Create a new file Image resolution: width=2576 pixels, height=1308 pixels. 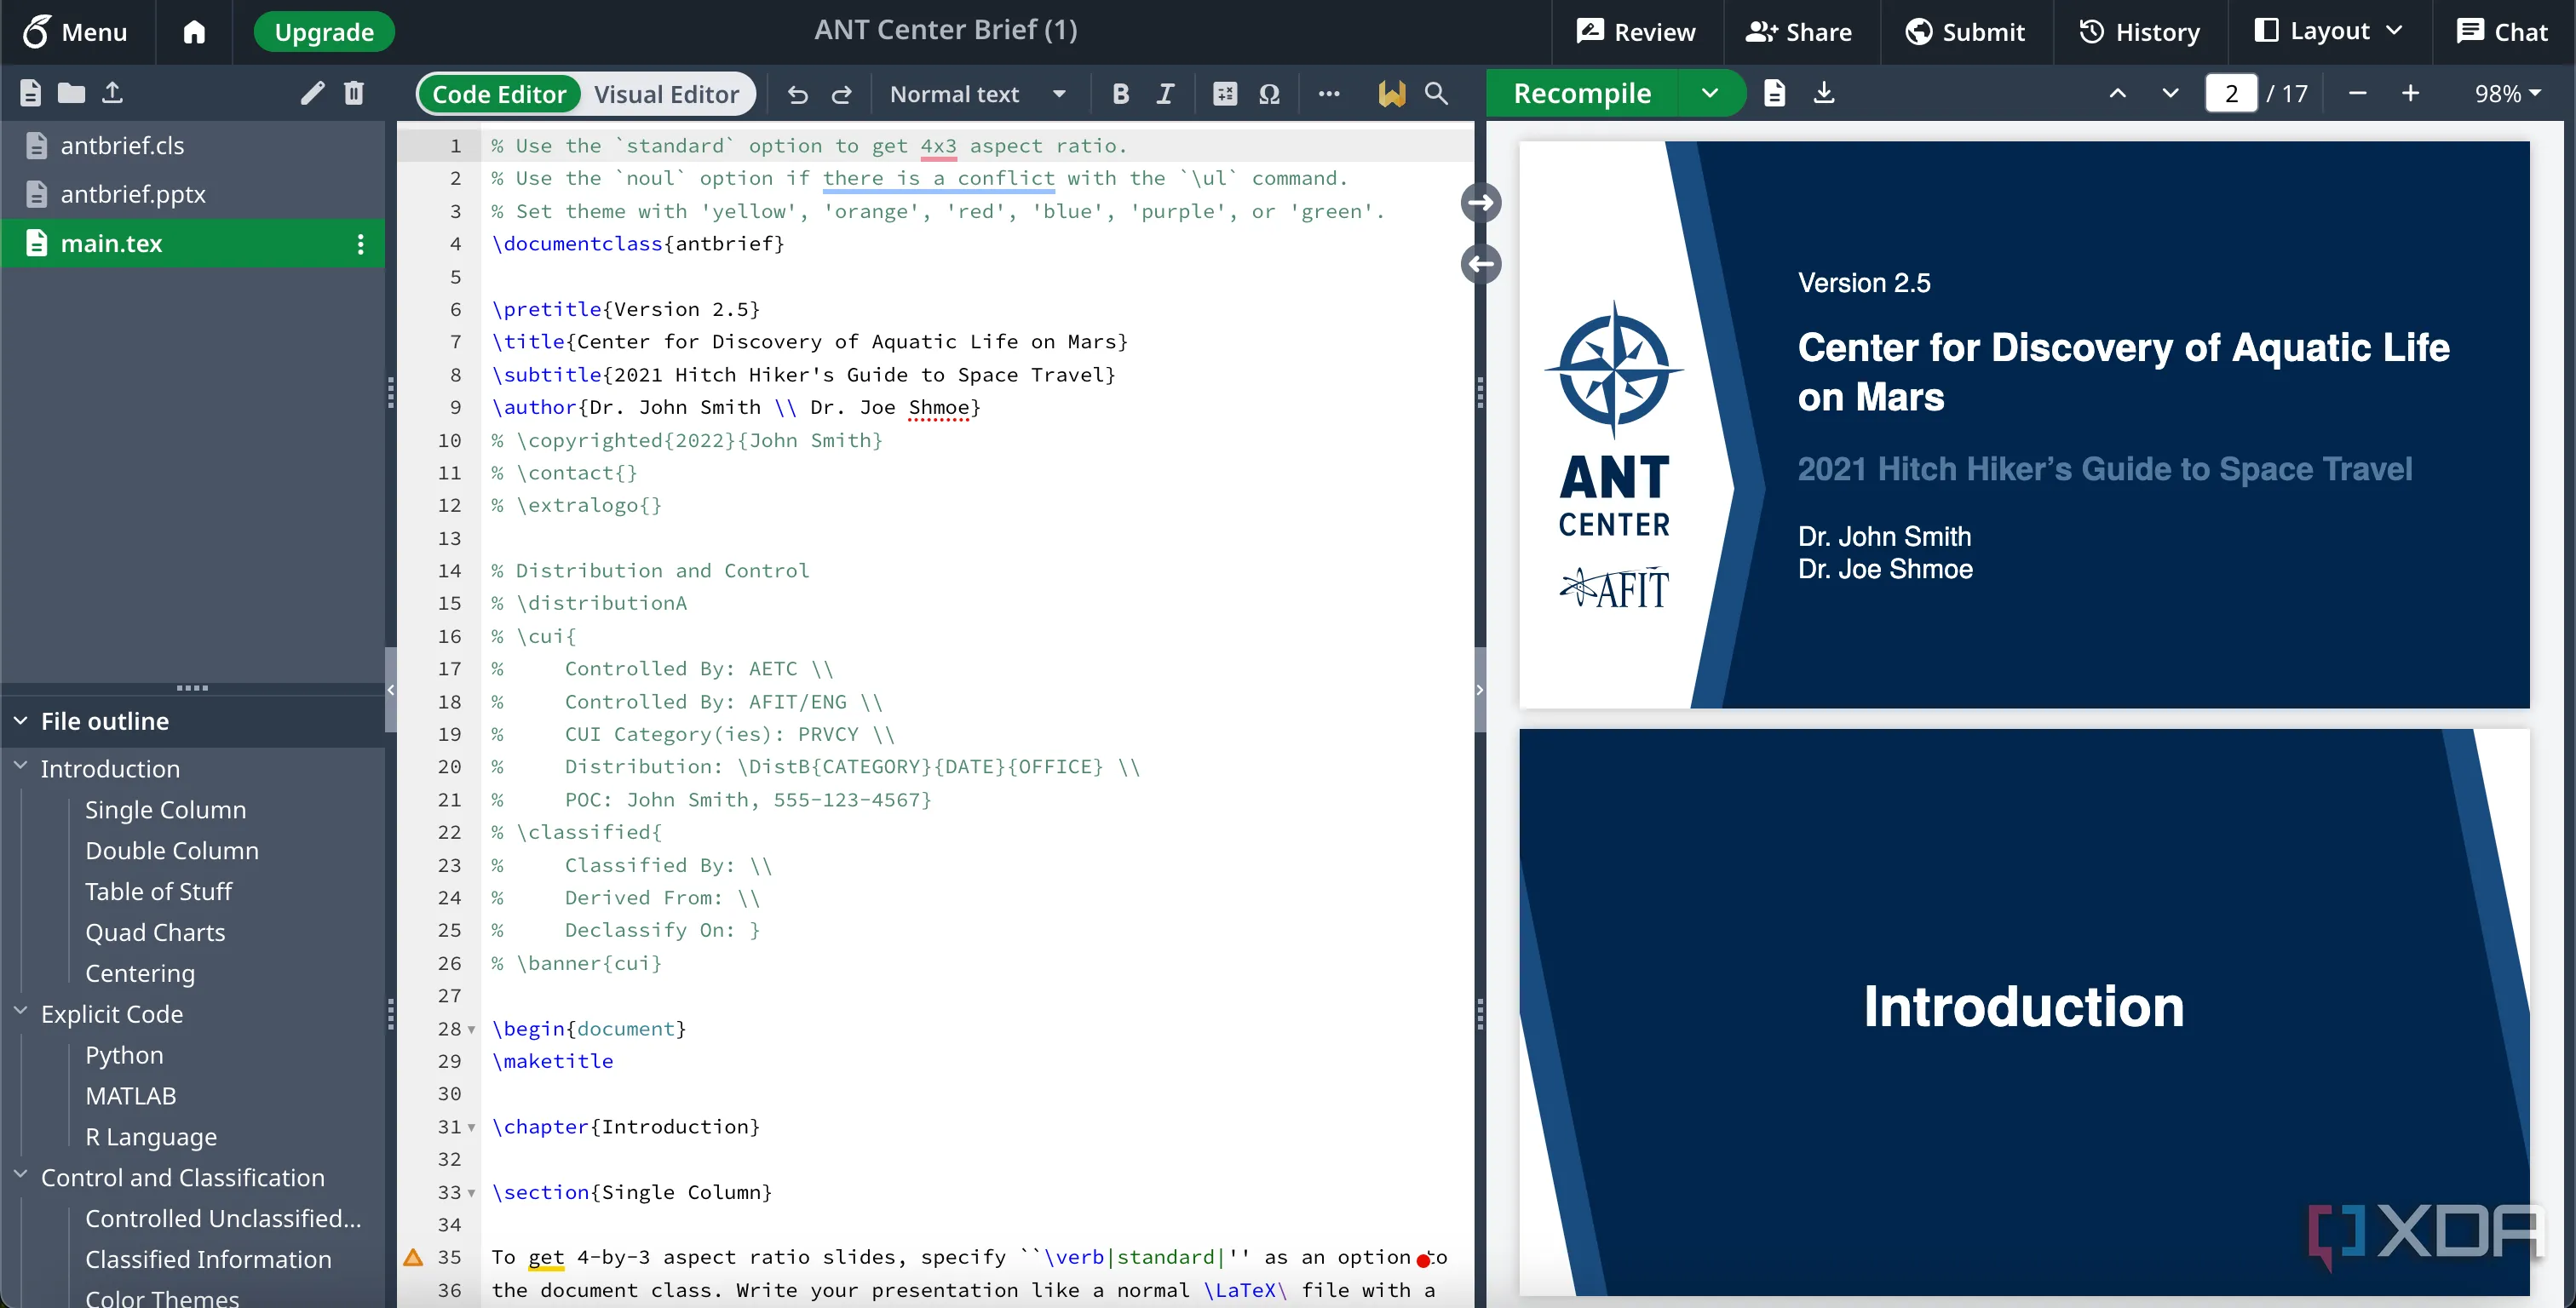point(30,93)
